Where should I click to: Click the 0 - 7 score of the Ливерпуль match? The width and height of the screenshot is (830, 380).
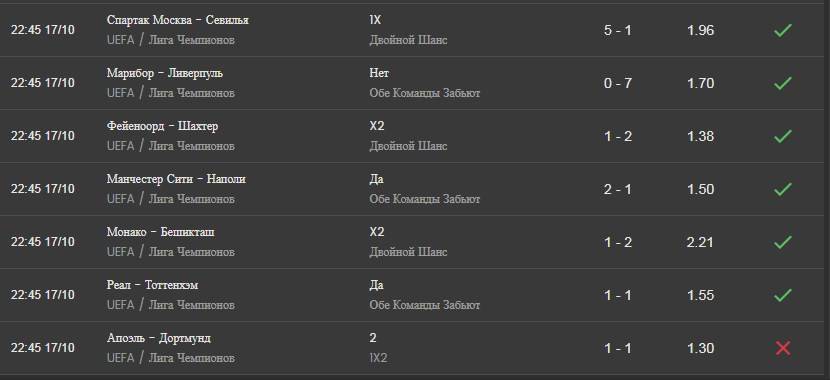618,83
